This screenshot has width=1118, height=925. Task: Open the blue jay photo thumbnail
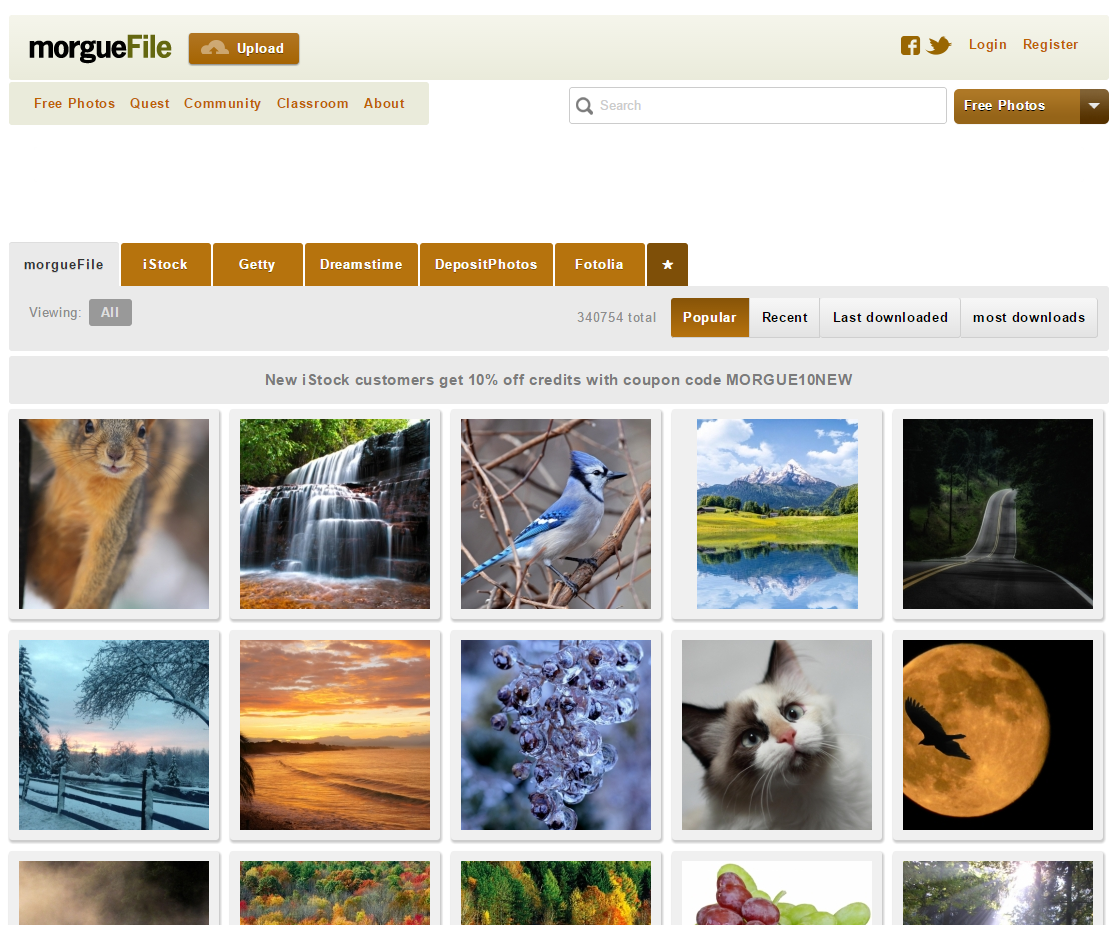click(556, 514)
